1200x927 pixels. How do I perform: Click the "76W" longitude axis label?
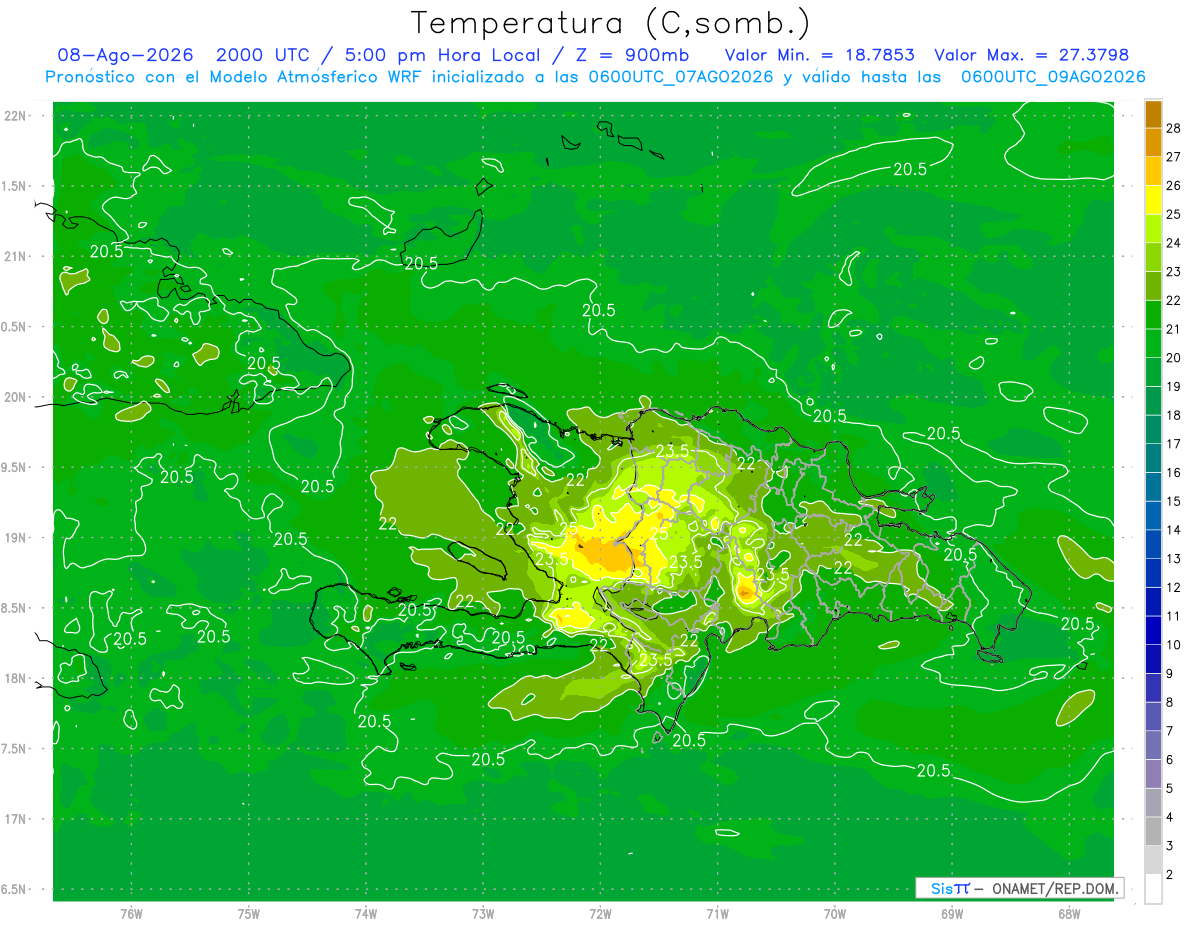[x=131, y=914]
